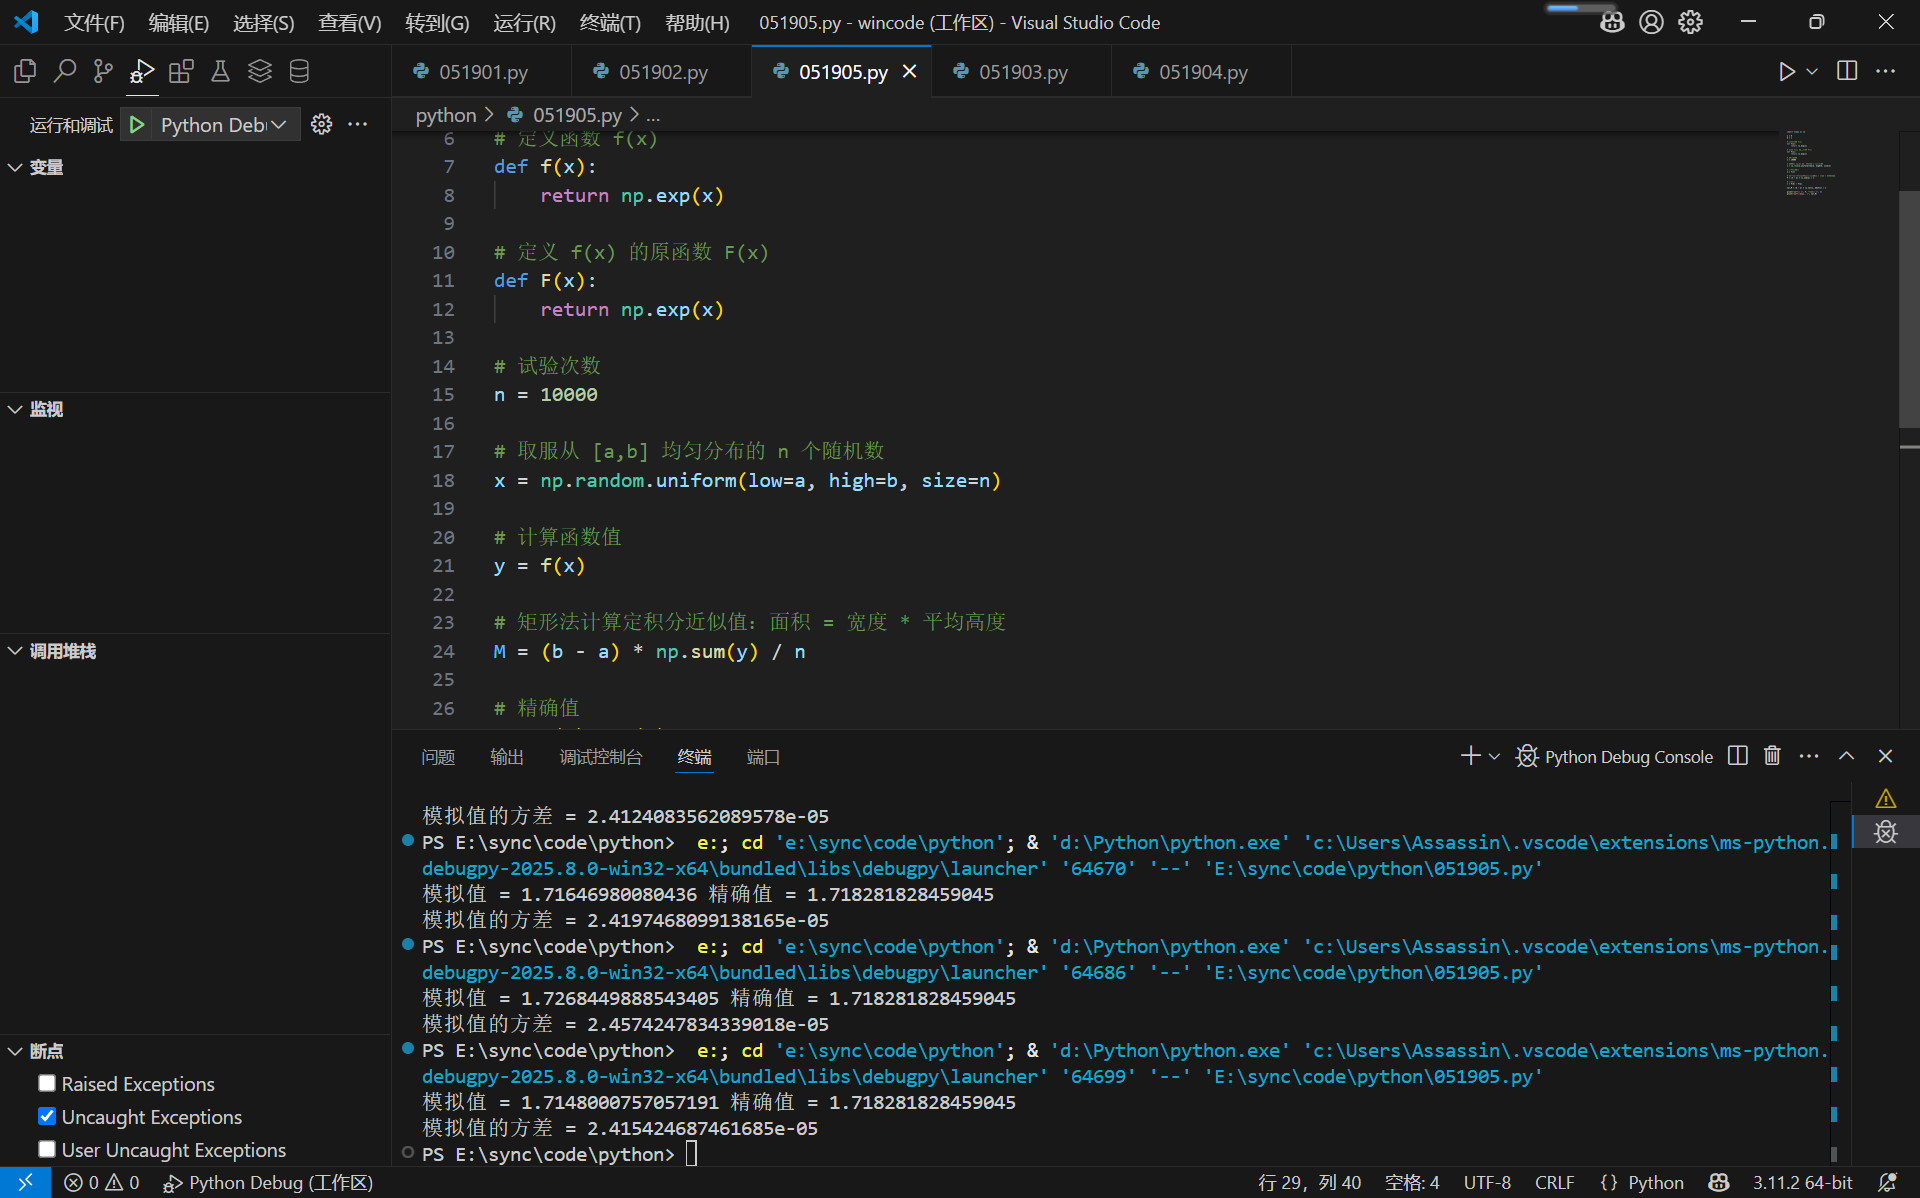Open the Extensions view icon

181,71
